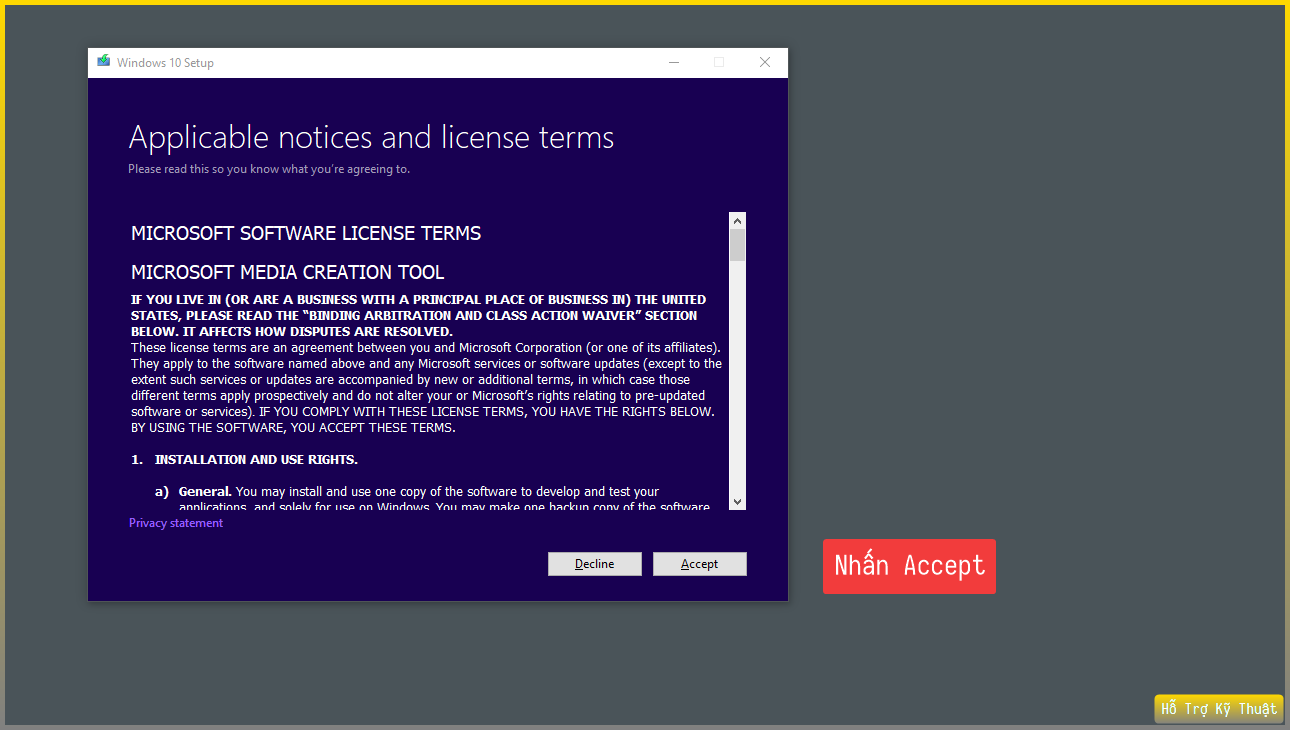1290x730 pixels.
Task: Click the 'Hỗ Trợ Kỹ Thuật' button
Action: point(1219,709)
